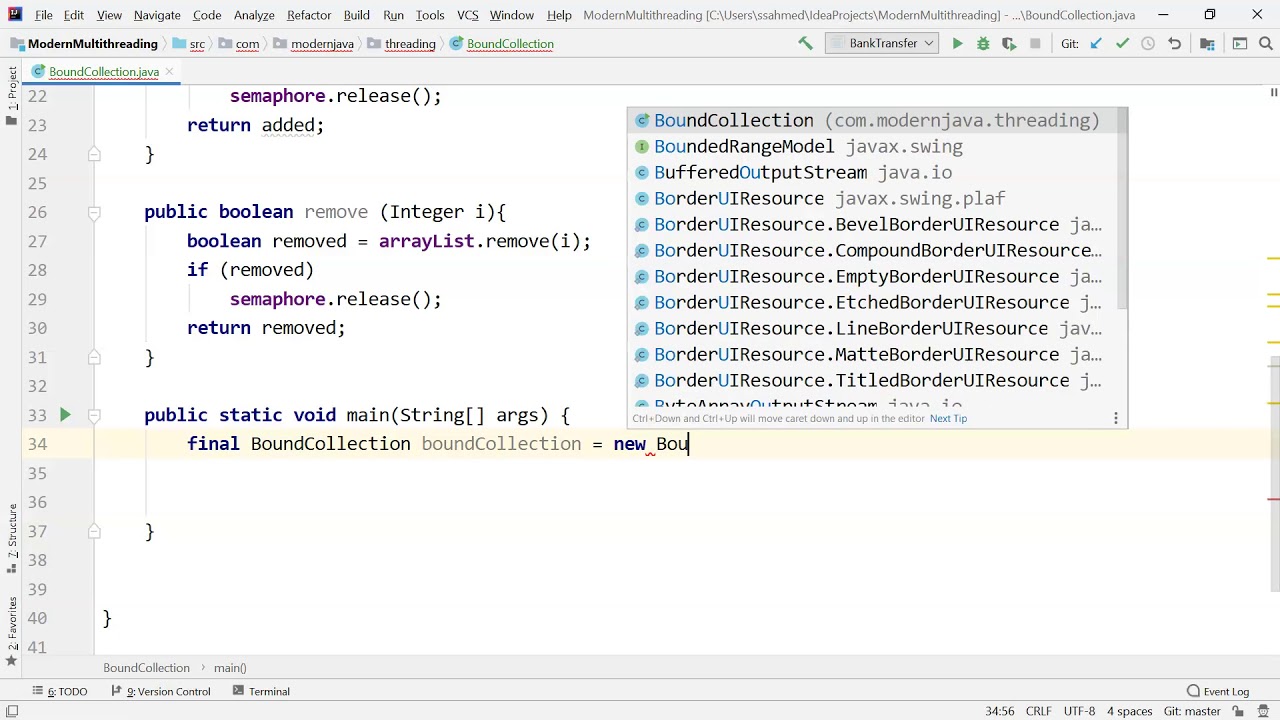The height and width of the screenshot is (720, 1280).
Task: Open the Structure side panel
Action: point(11,539)
